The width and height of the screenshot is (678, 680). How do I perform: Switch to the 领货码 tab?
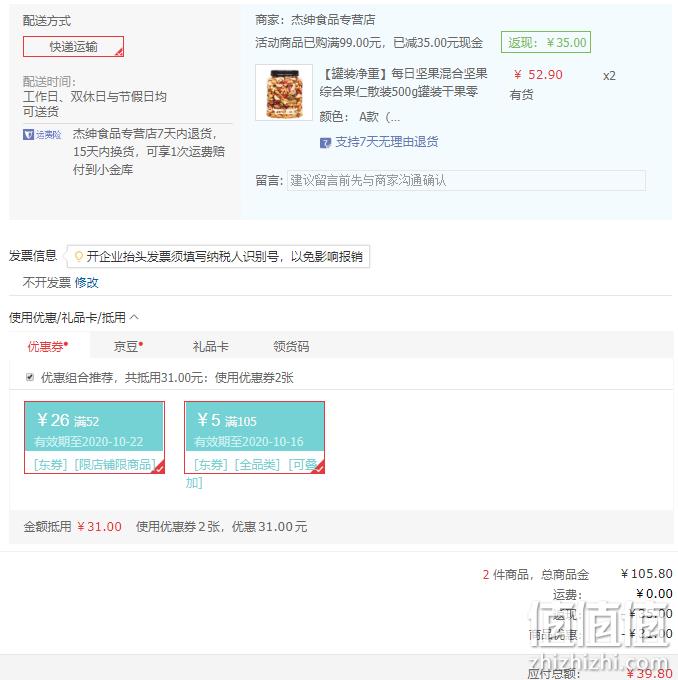[291, 346]
